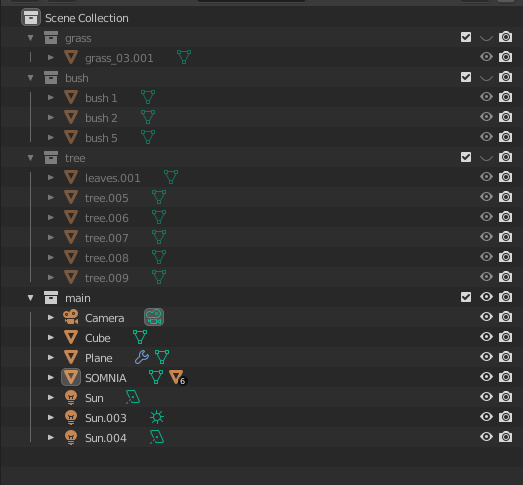Hide the Camera object with eye icon
This screenshot has height=485, width=523.
[x=486, y=317]
